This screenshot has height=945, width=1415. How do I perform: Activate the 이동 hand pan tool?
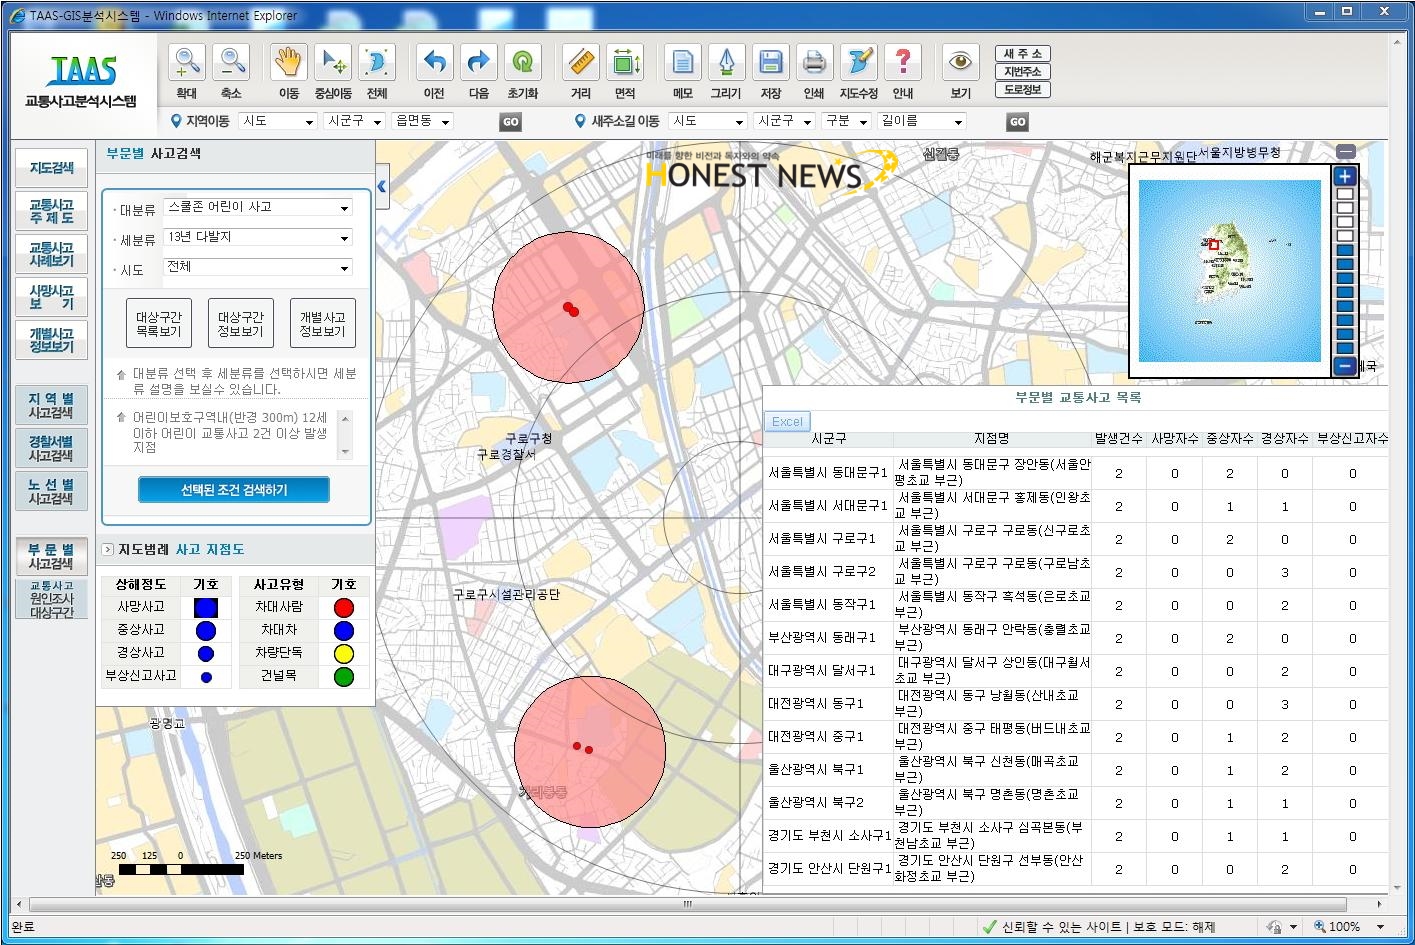point(288,63)
